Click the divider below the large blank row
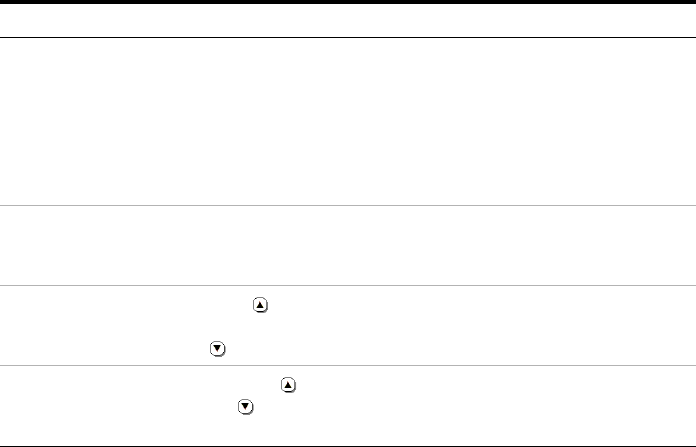 click(348, 206)
